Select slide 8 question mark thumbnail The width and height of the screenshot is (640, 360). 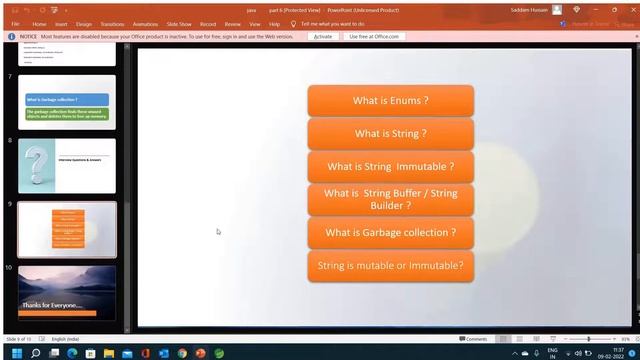click(67, 166)
